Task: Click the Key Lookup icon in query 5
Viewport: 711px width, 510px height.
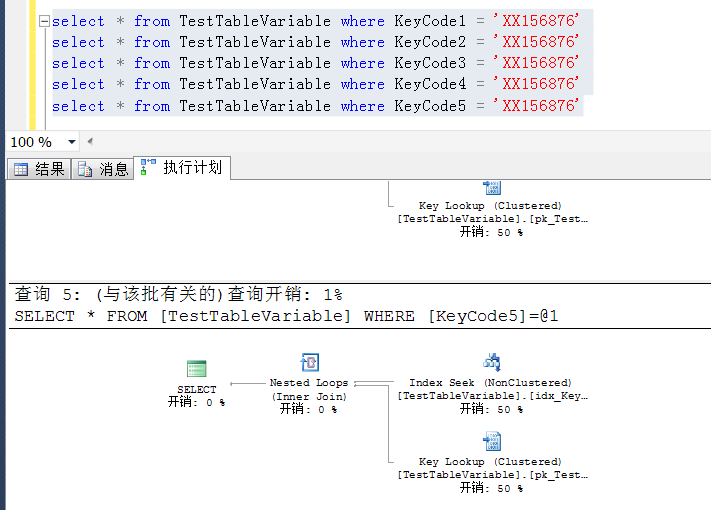Action: pos(492,441)
